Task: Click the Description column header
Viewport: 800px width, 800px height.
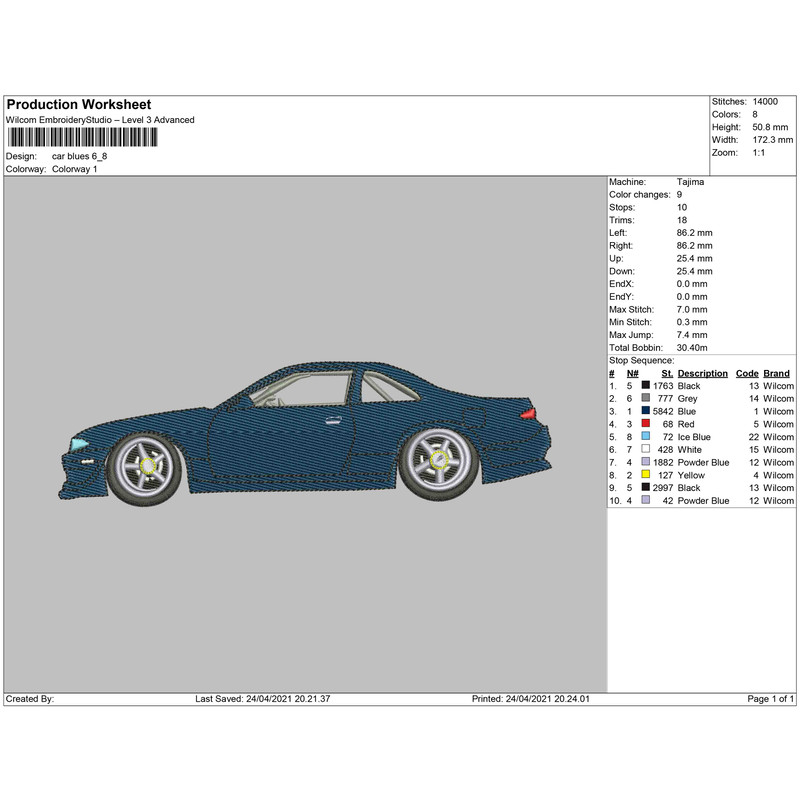Action: tap(704, 372)
